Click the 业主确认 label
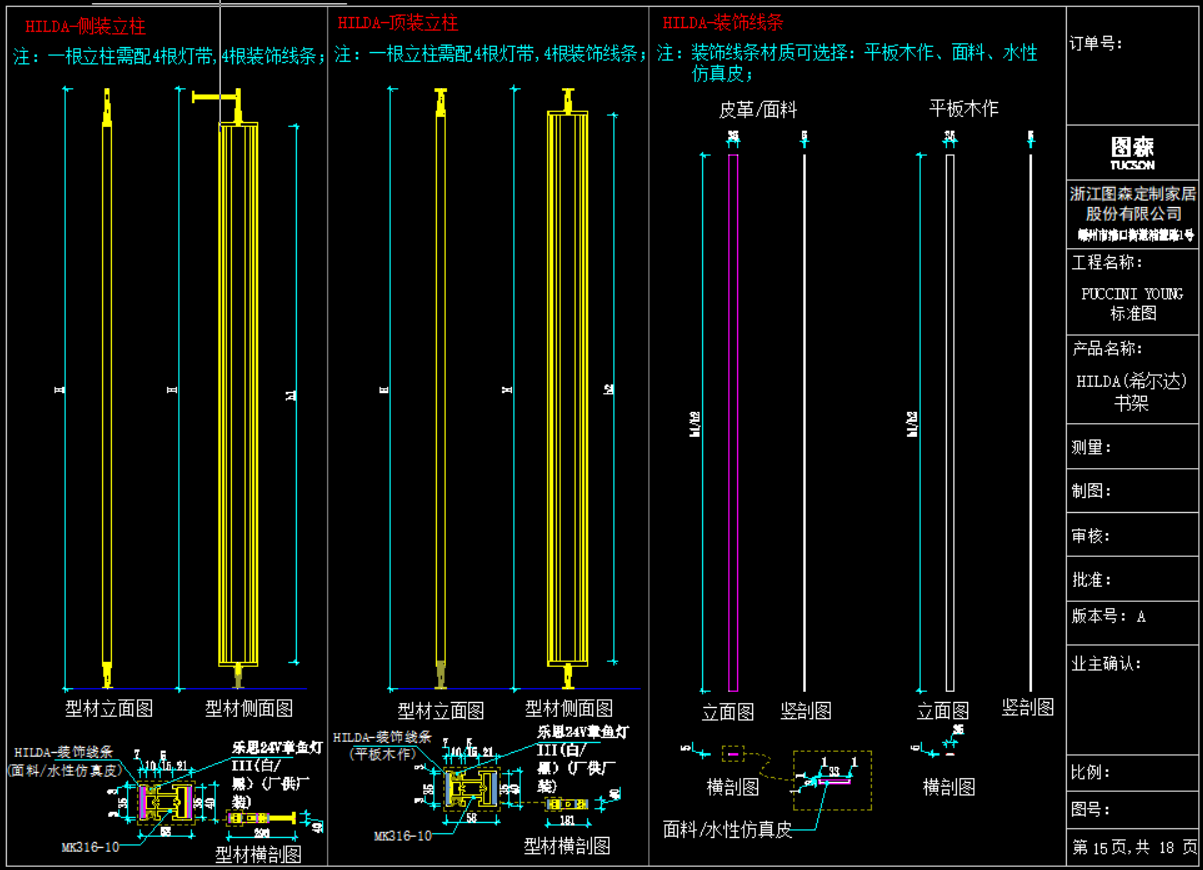 [x=1107, y=664]
